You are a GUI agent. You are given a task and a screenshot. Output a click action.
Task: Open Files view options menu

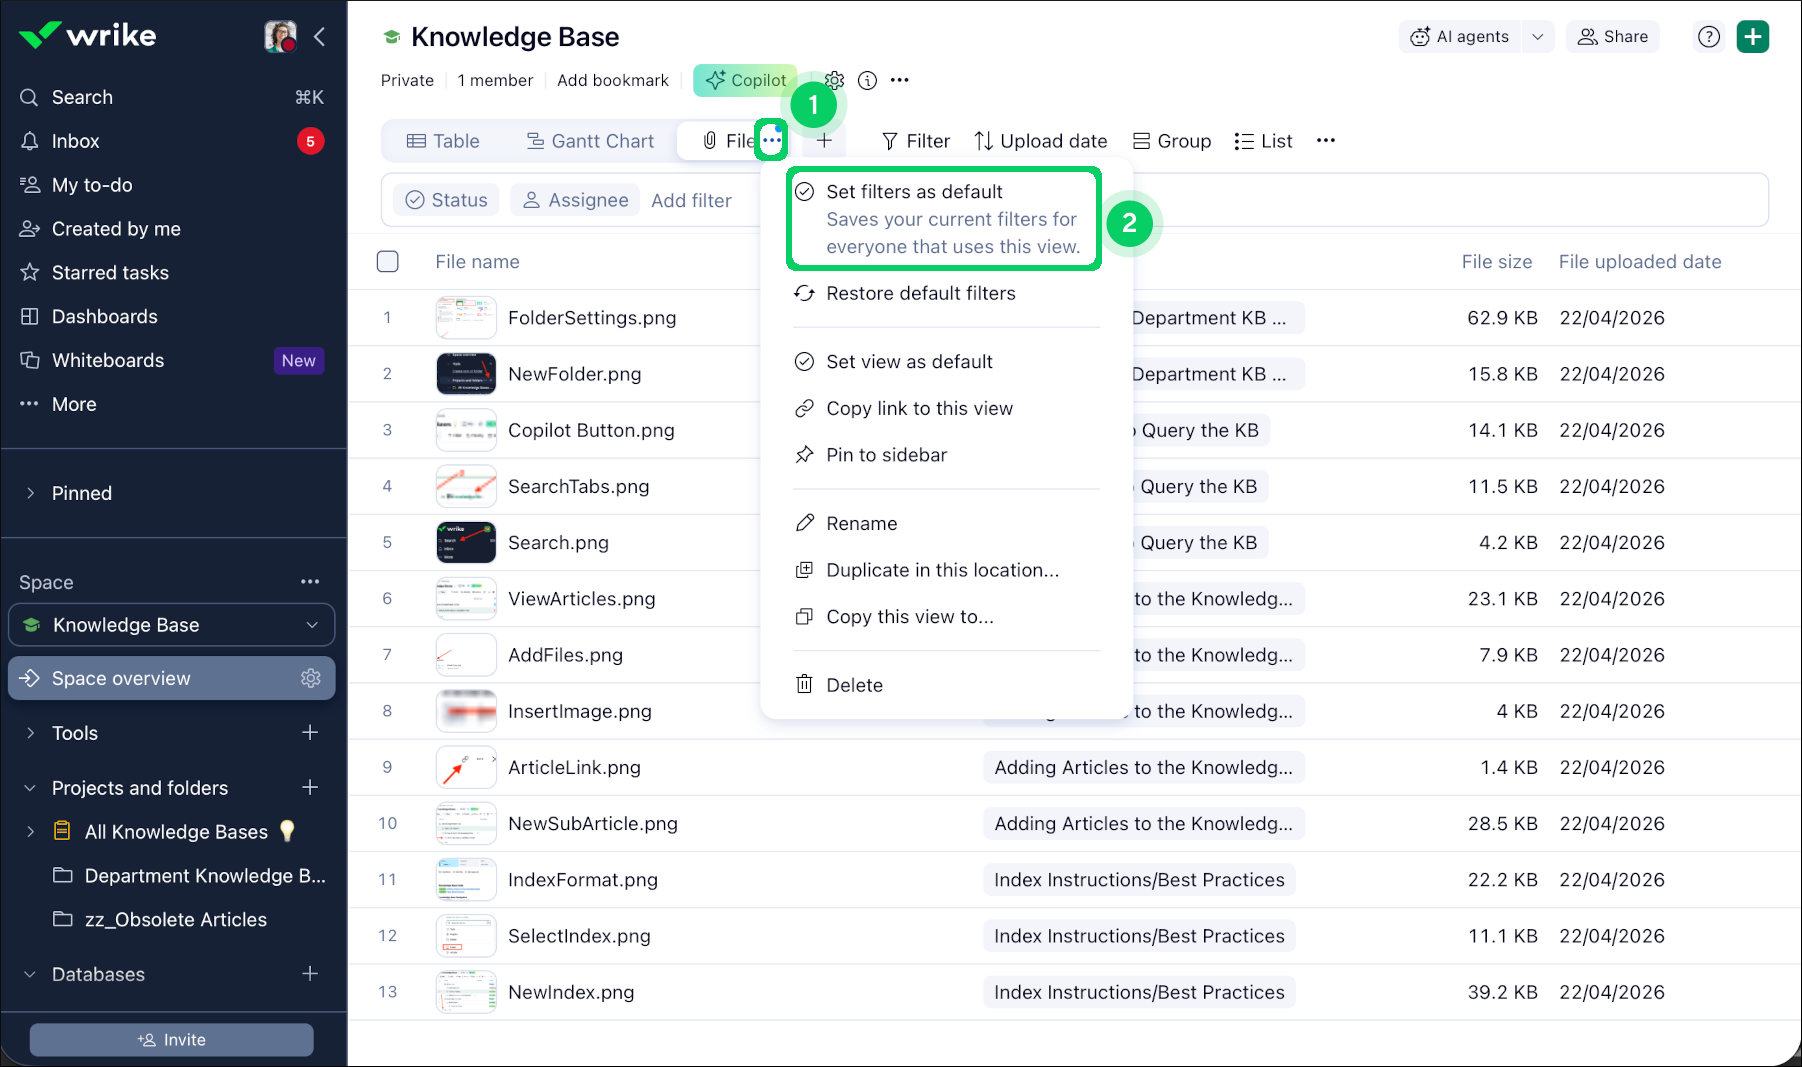point(771,141)
